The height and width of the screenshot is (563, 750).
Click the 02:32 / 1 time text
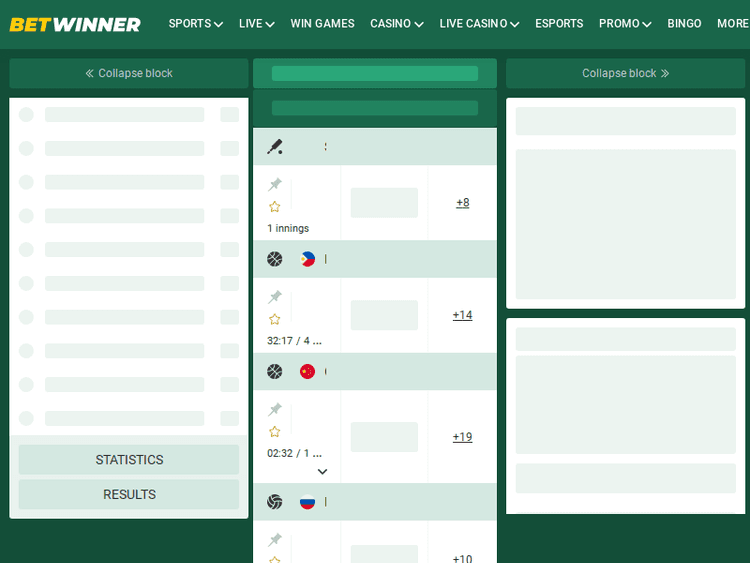[294, 453]
